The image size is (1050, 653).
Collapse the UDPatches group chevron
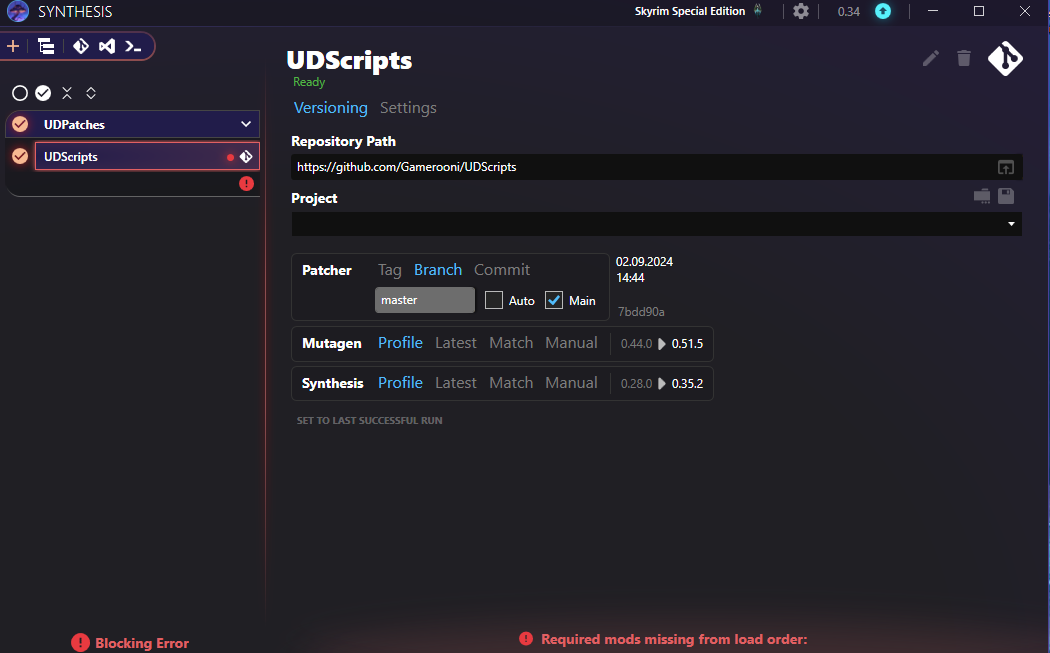click(246, 124)
